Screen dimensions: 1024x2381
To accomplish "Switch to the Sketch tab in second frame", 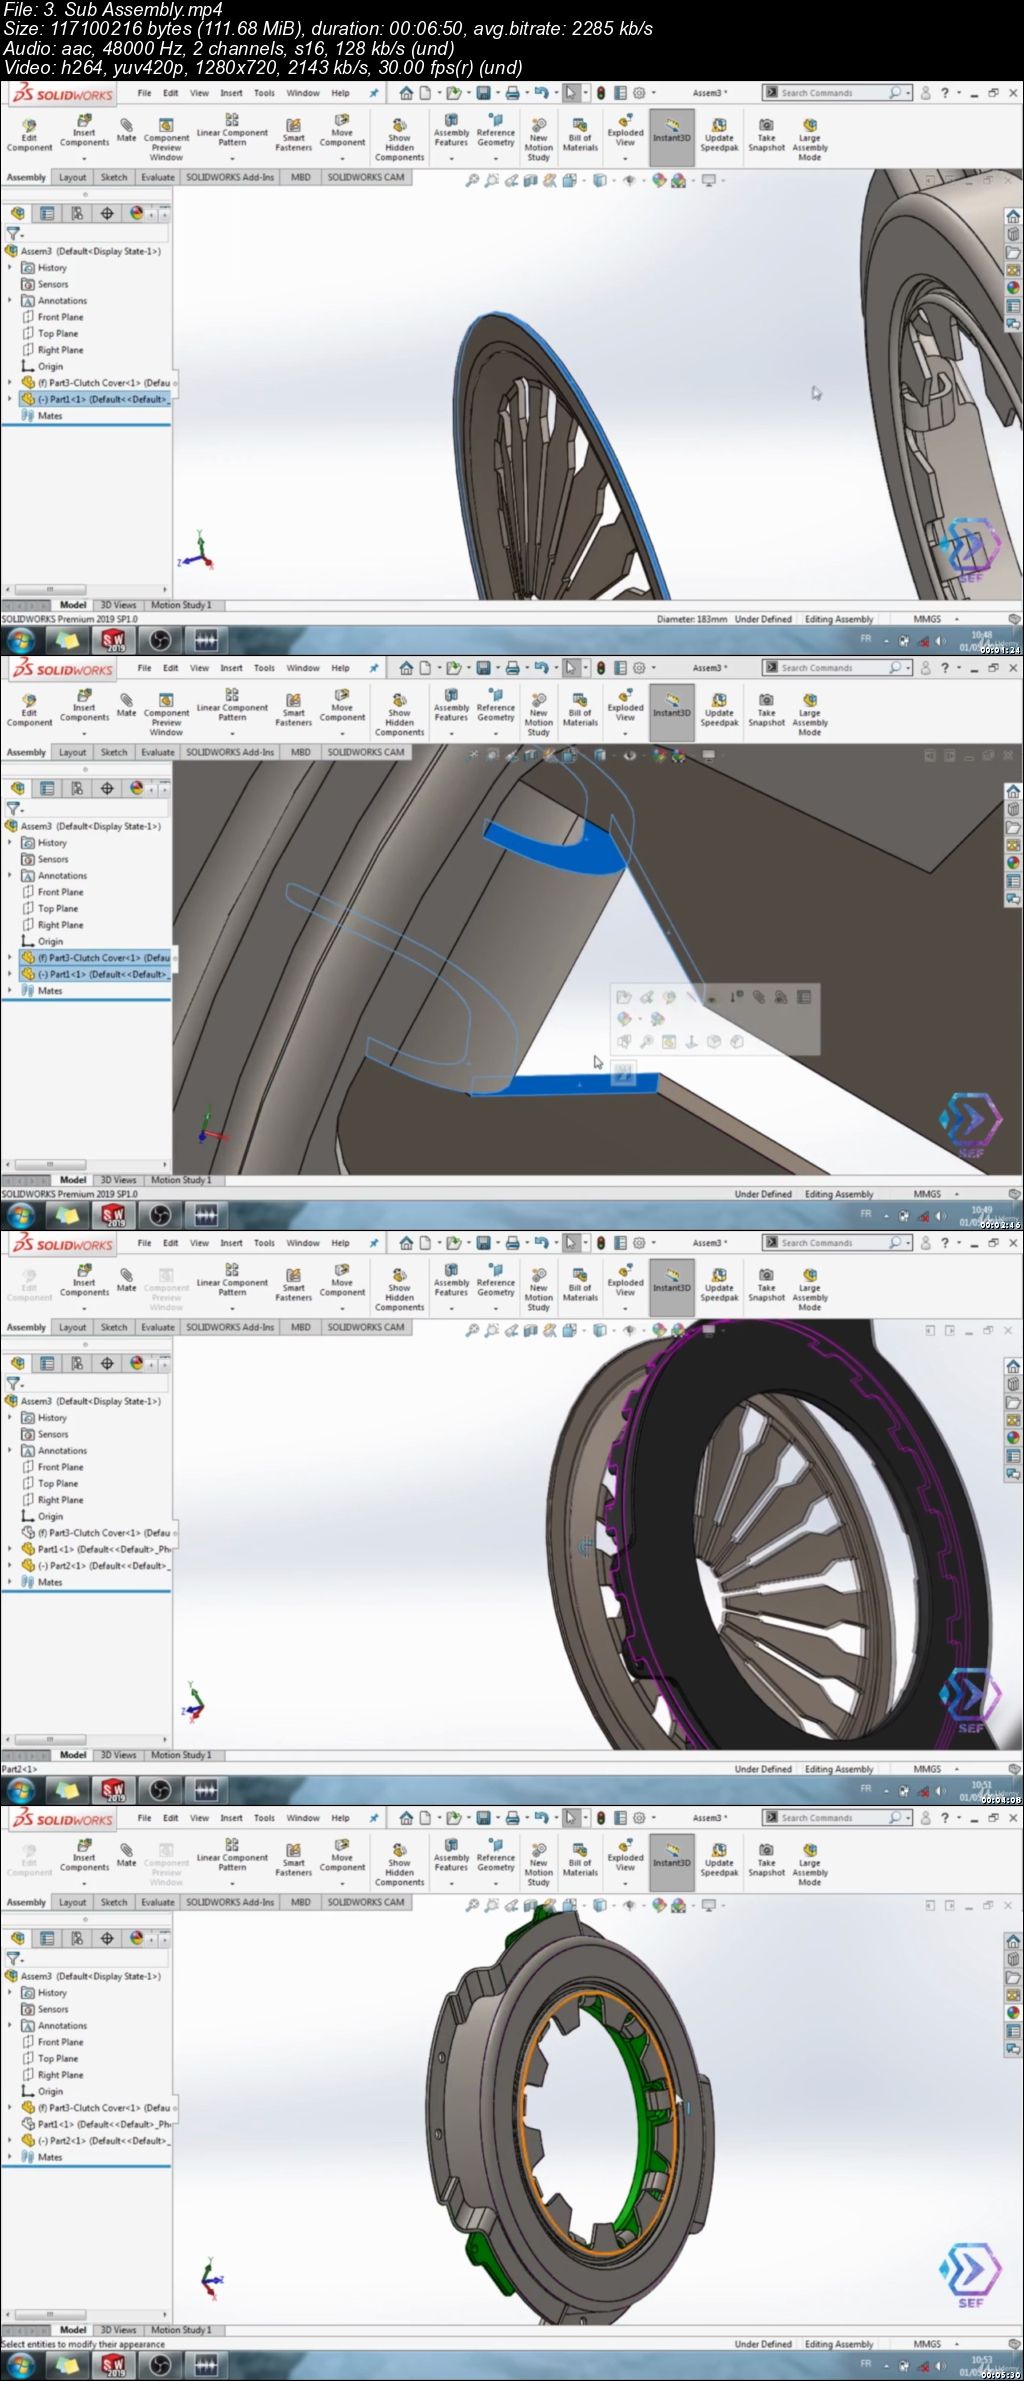I will click(x=114, y=752).
